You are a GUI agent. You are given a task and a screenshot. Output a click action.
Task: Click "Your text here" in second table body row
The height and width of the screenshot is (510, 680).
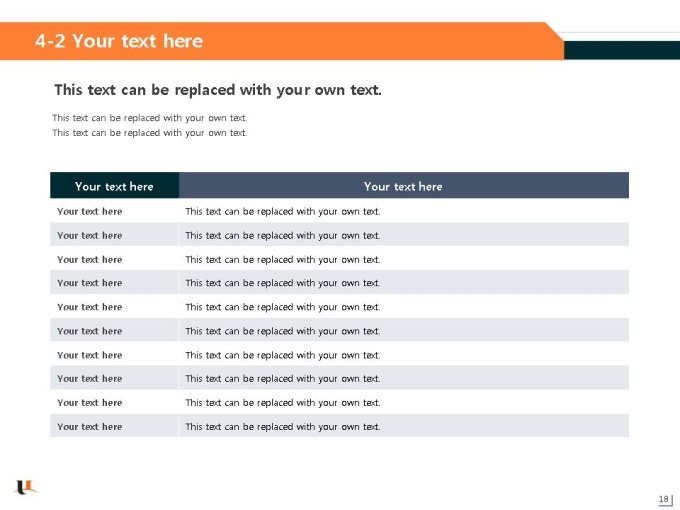[x=90, y=235]
